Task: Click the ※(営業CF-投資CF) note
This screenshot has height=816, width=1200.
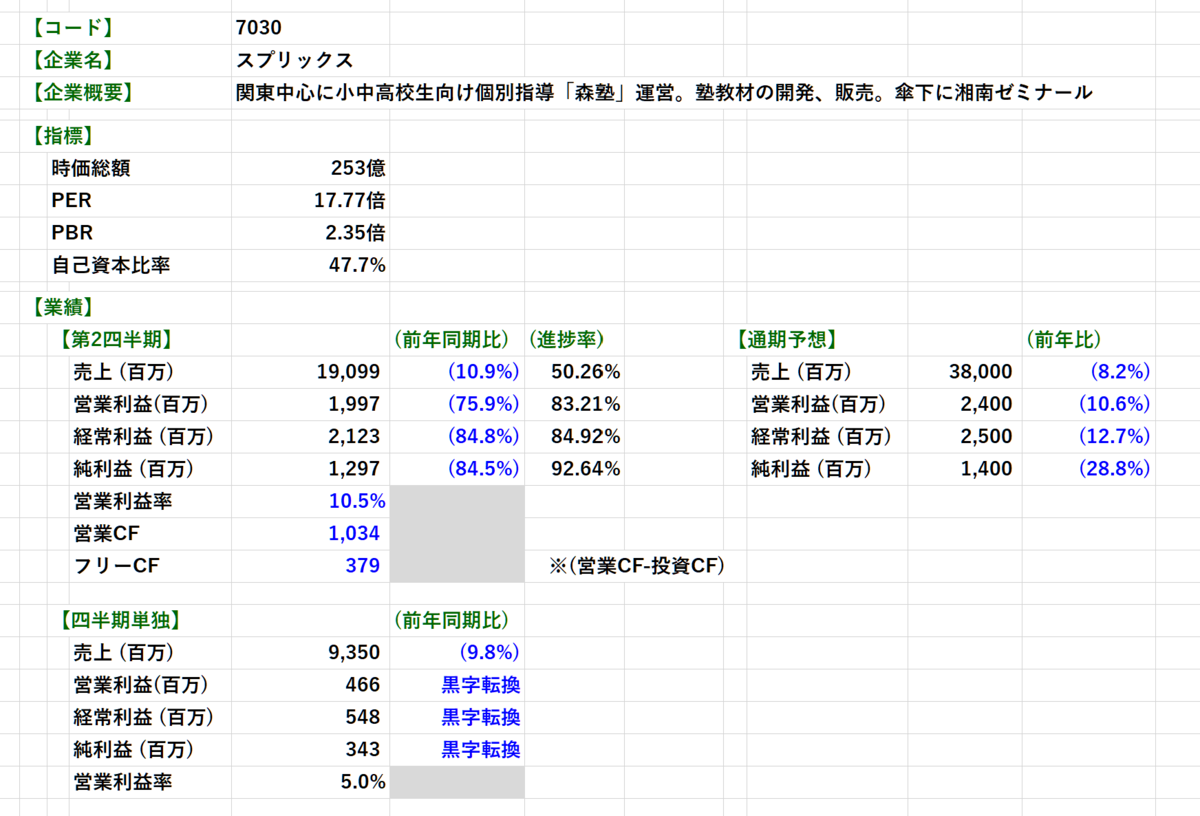Action: (637, 566)
